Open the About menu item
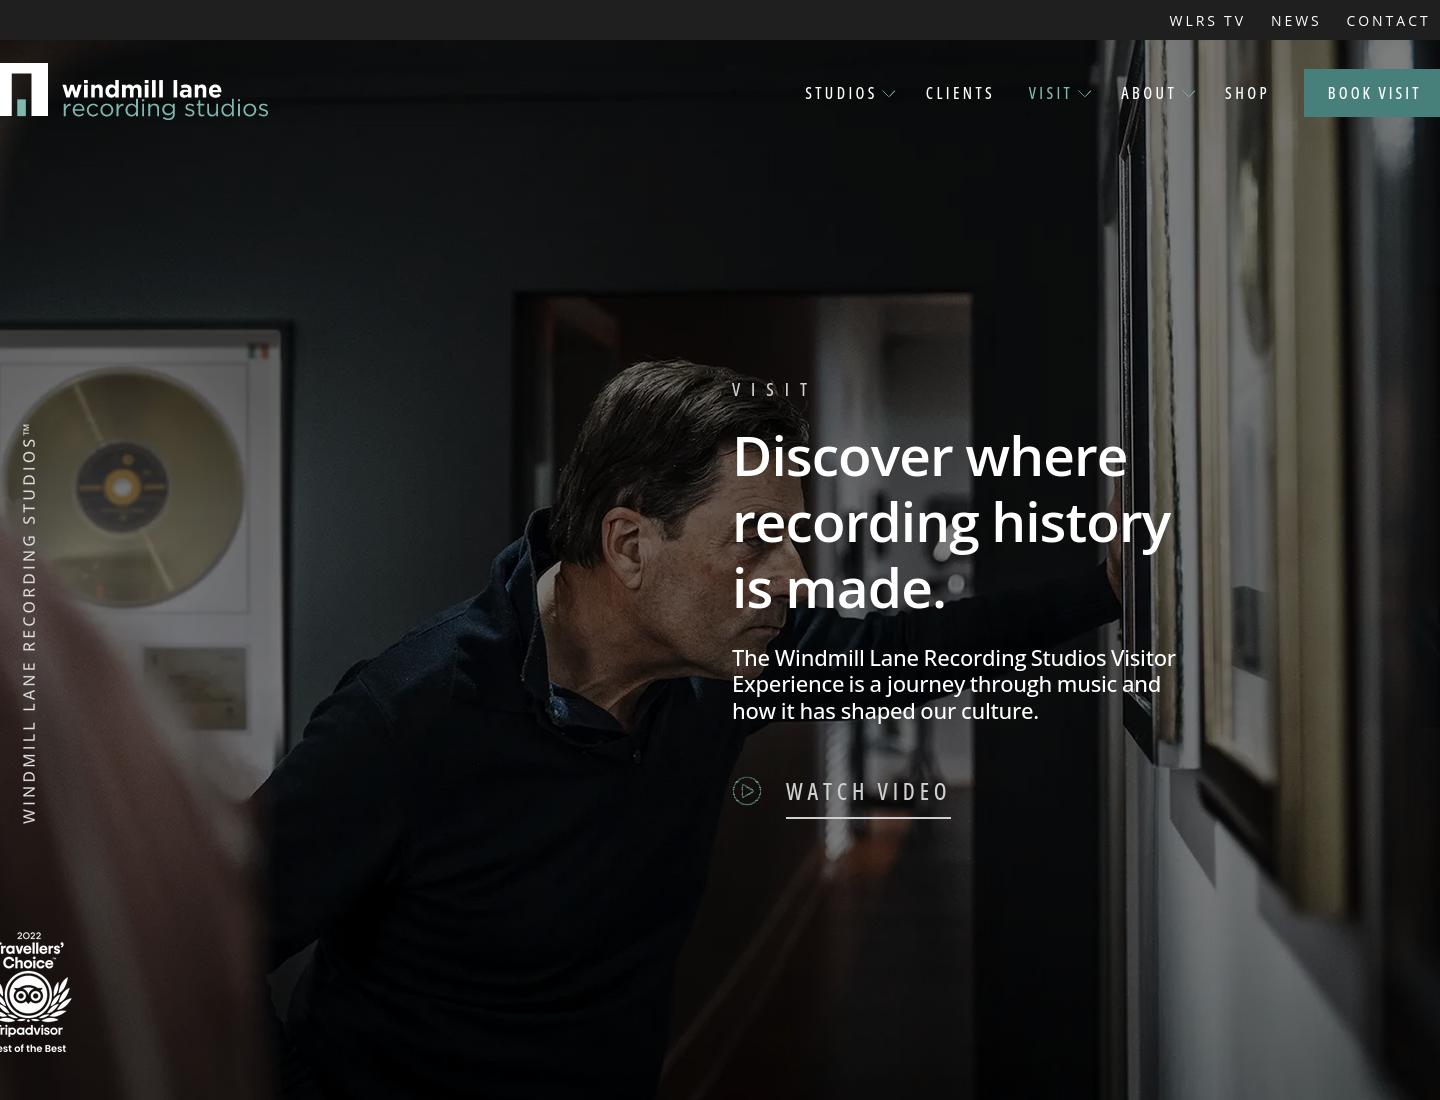This screenshot has height=1100, width=1440. tap(1148, 93)
